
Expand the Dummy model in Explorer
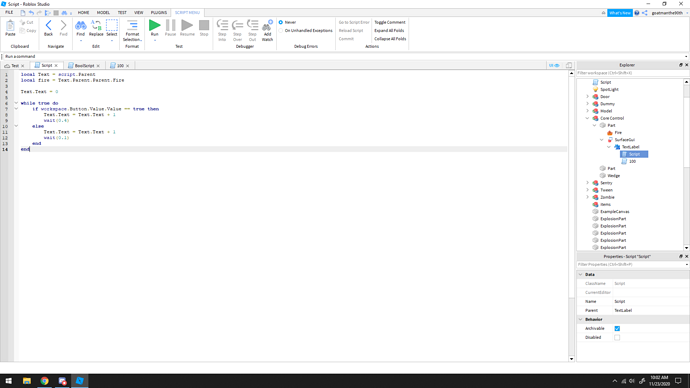click(587, 104)
